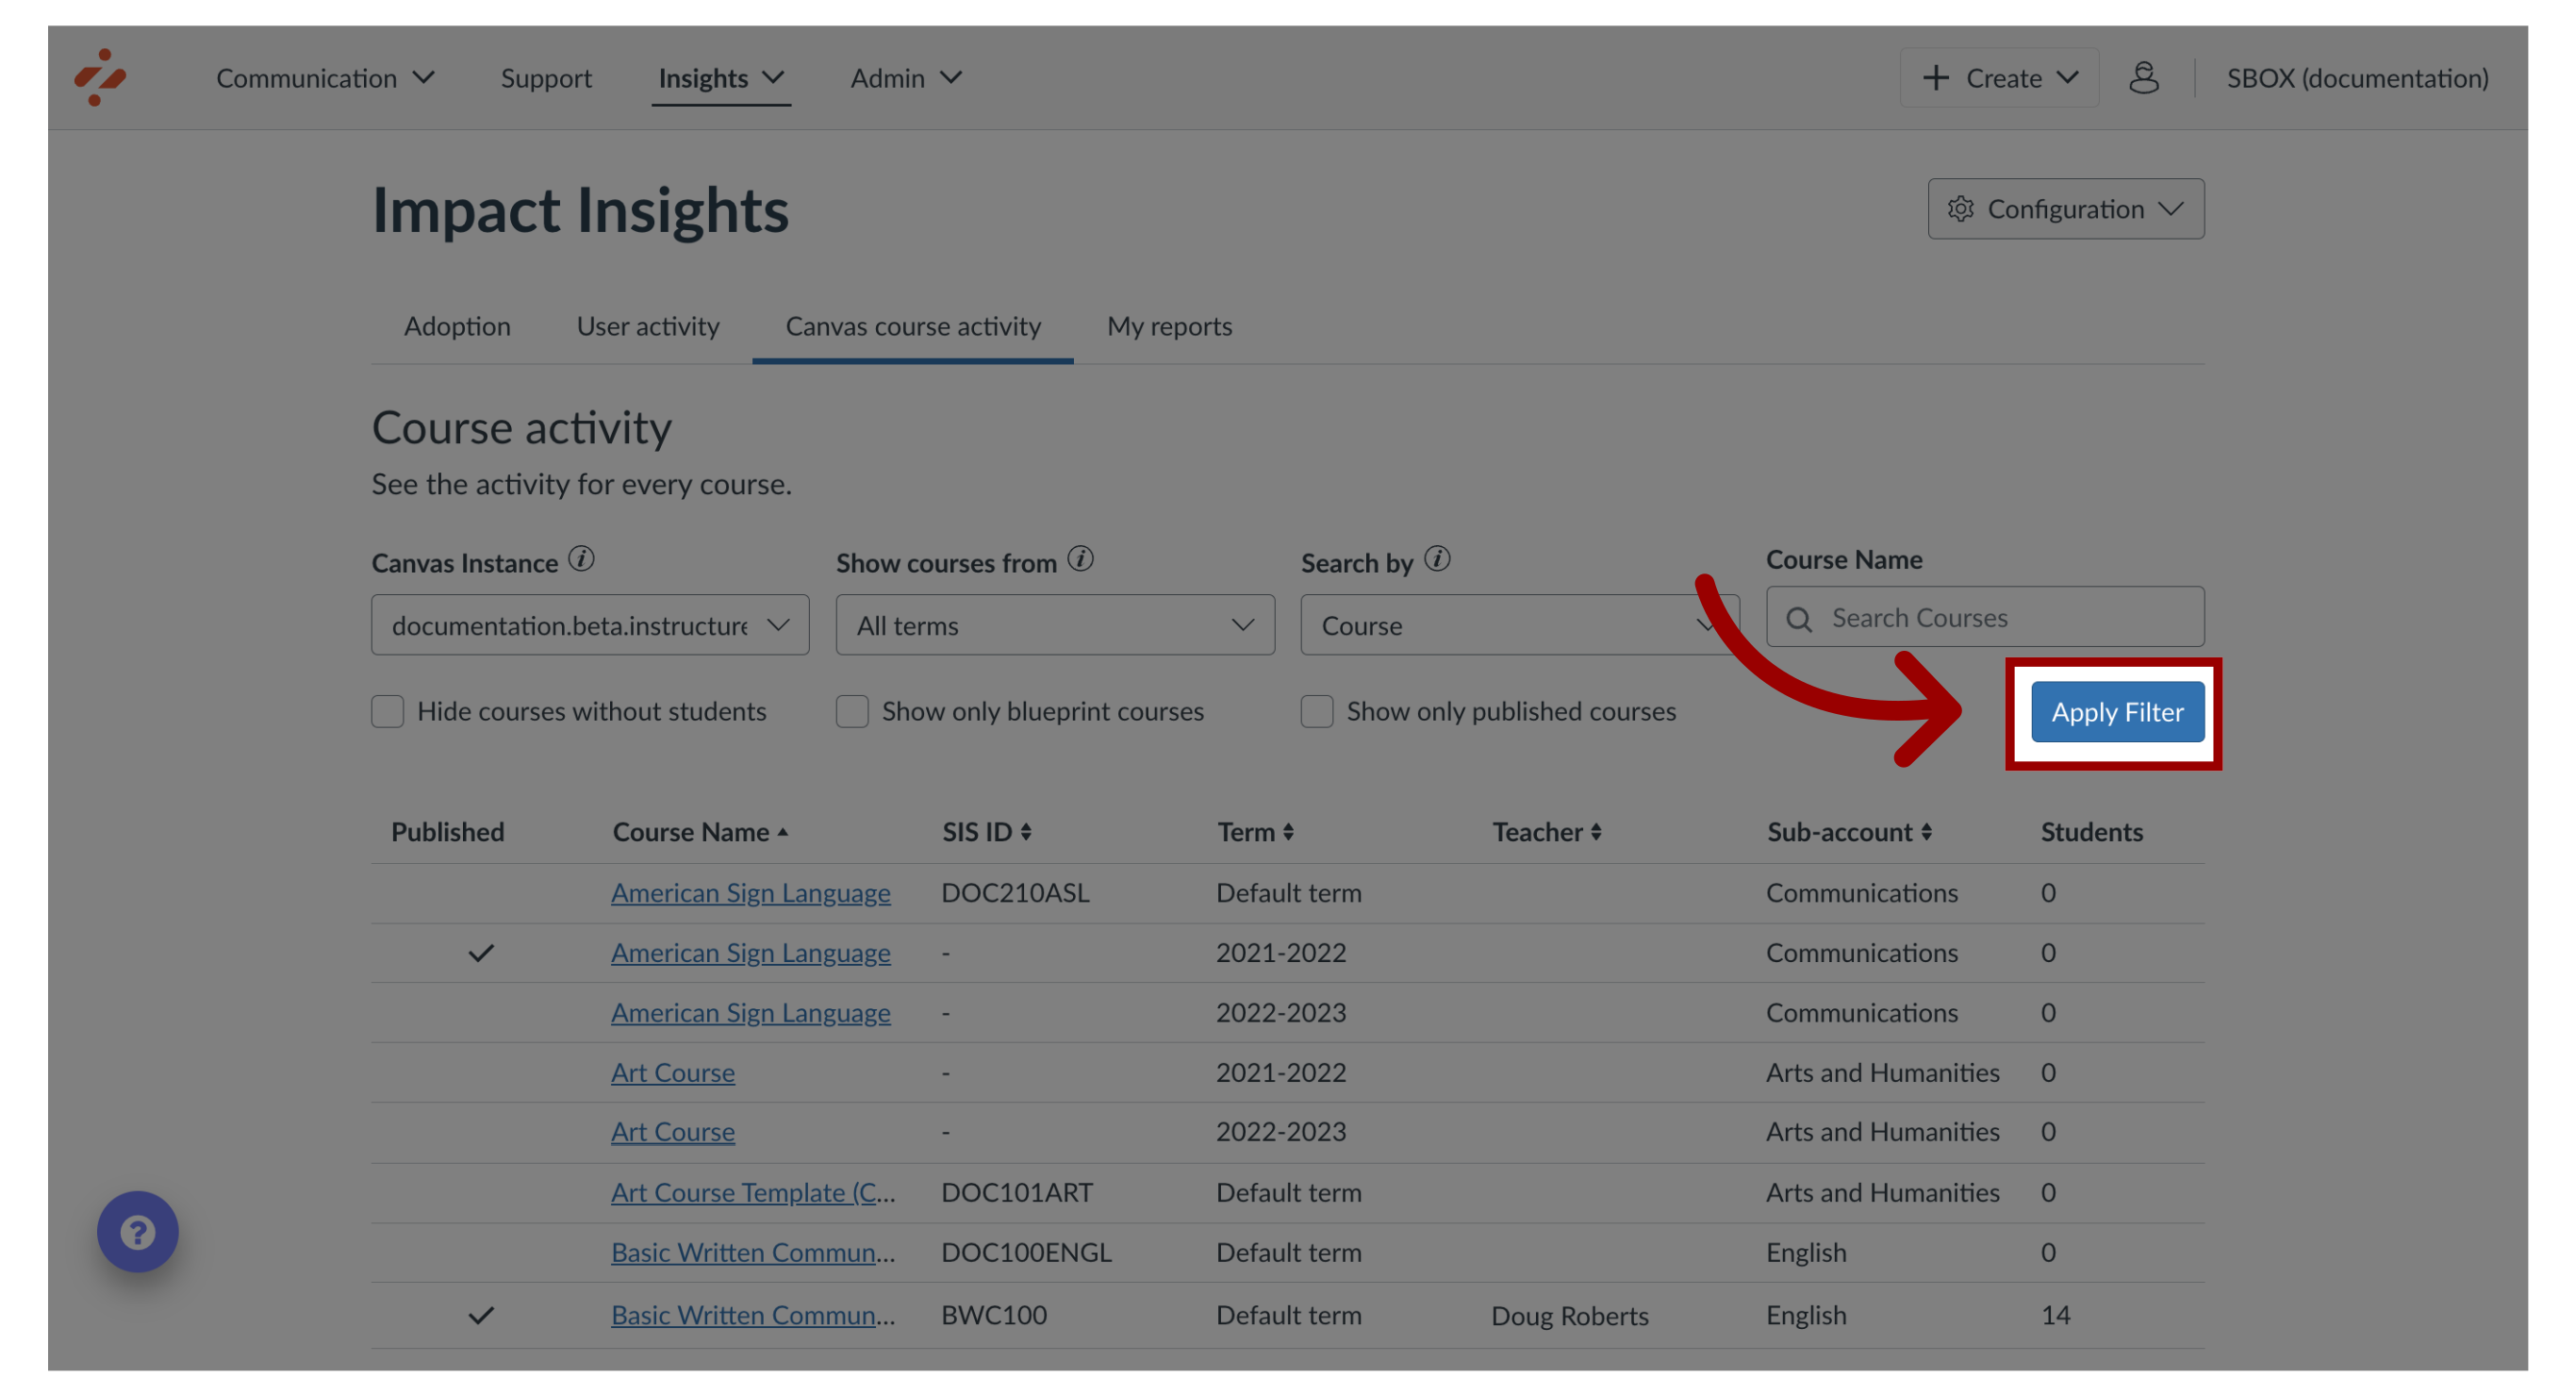Click the info icon beside Show courses from
Screen dimensions: 2576x1395
point(1080,559)
